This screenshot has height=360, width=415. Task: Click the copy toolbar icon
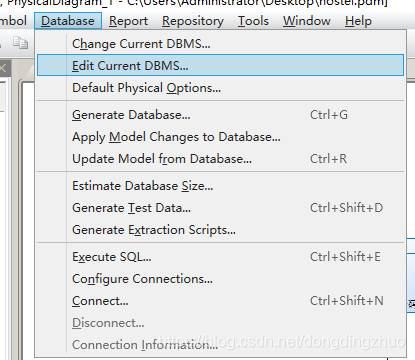click(20, 43)
